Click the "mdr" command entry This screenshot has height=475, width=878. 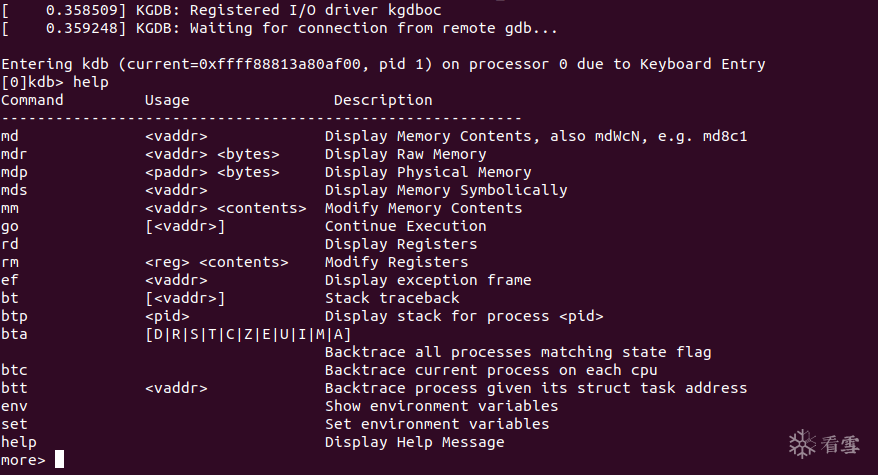[14, 154]
